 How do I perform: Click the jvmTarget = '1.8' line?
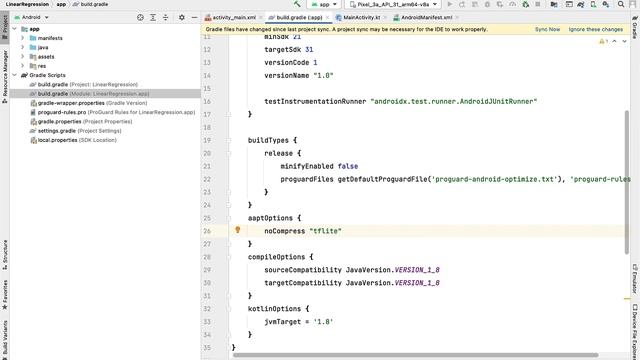click(299, 322)
